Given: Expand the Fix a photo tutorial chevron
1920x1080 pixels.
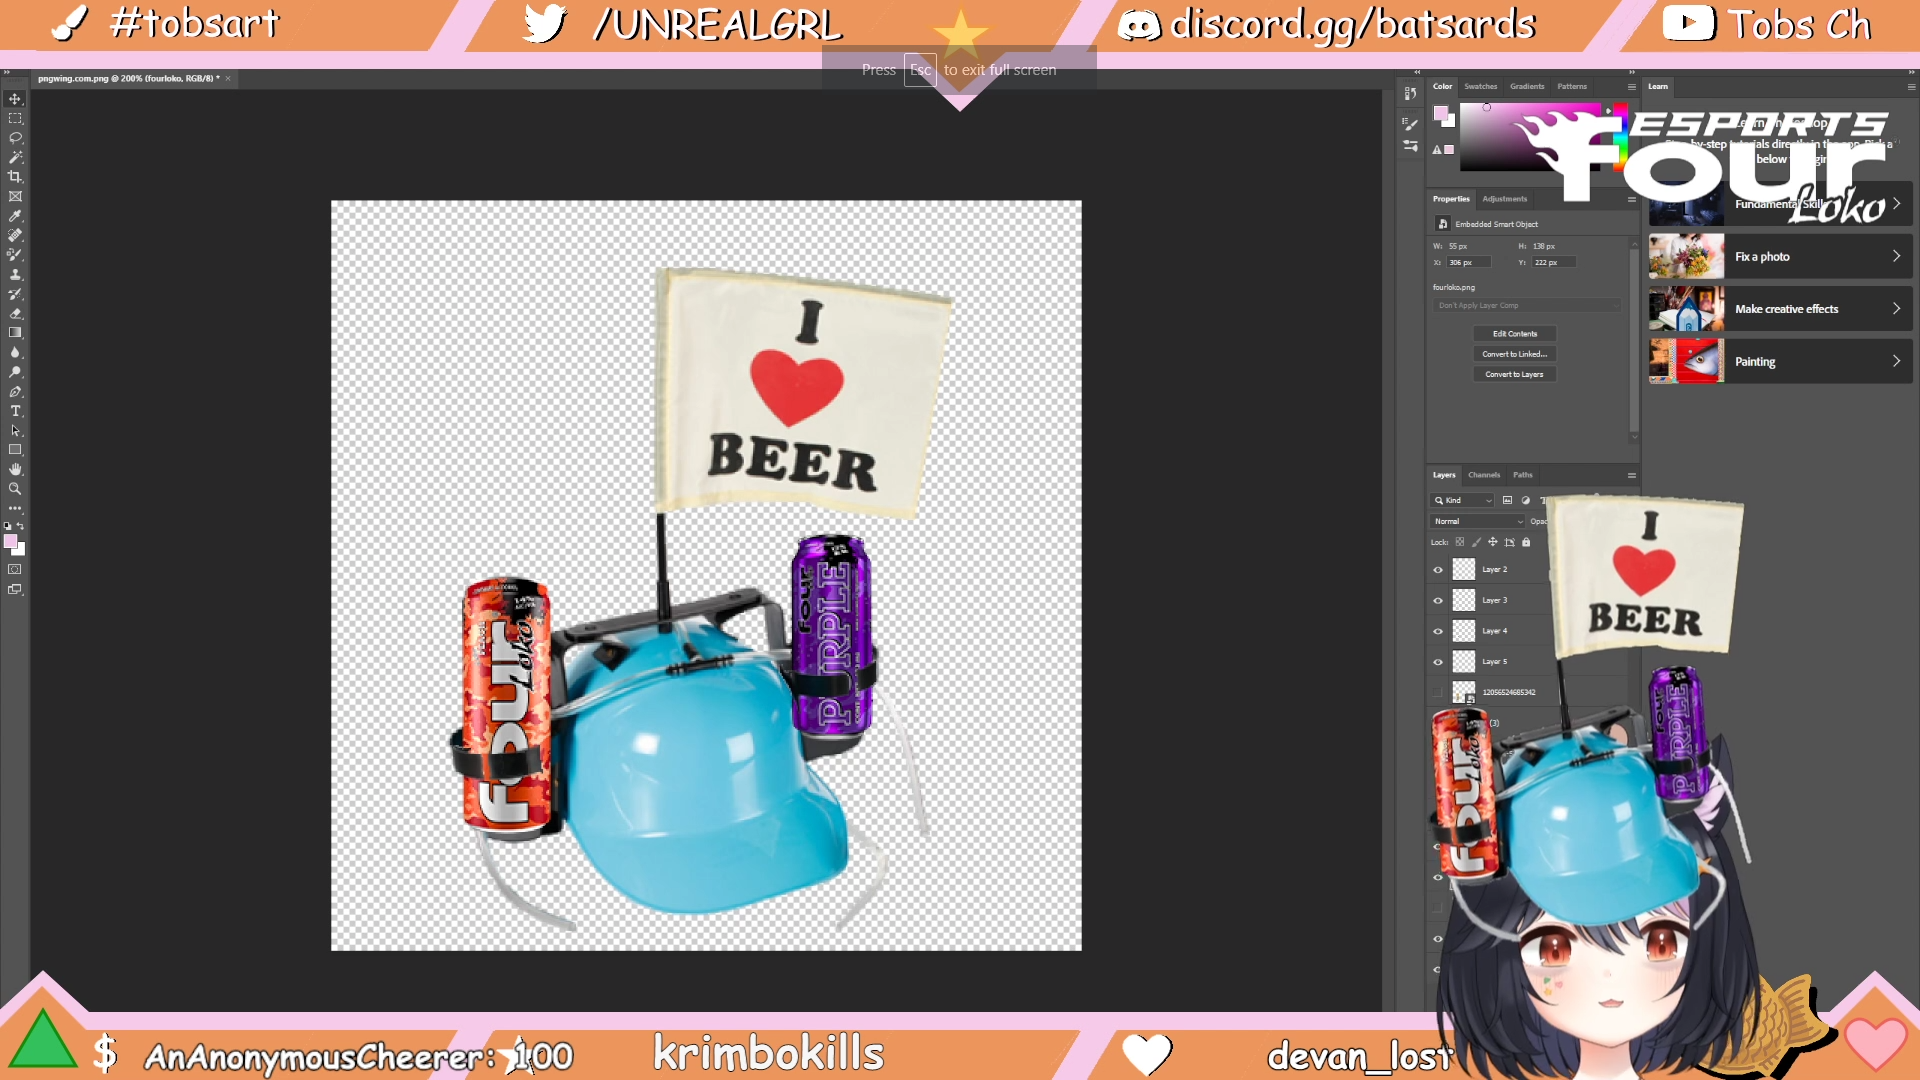Looking at the screenshot, I should pyautogui.click(x=1896, y=256).
